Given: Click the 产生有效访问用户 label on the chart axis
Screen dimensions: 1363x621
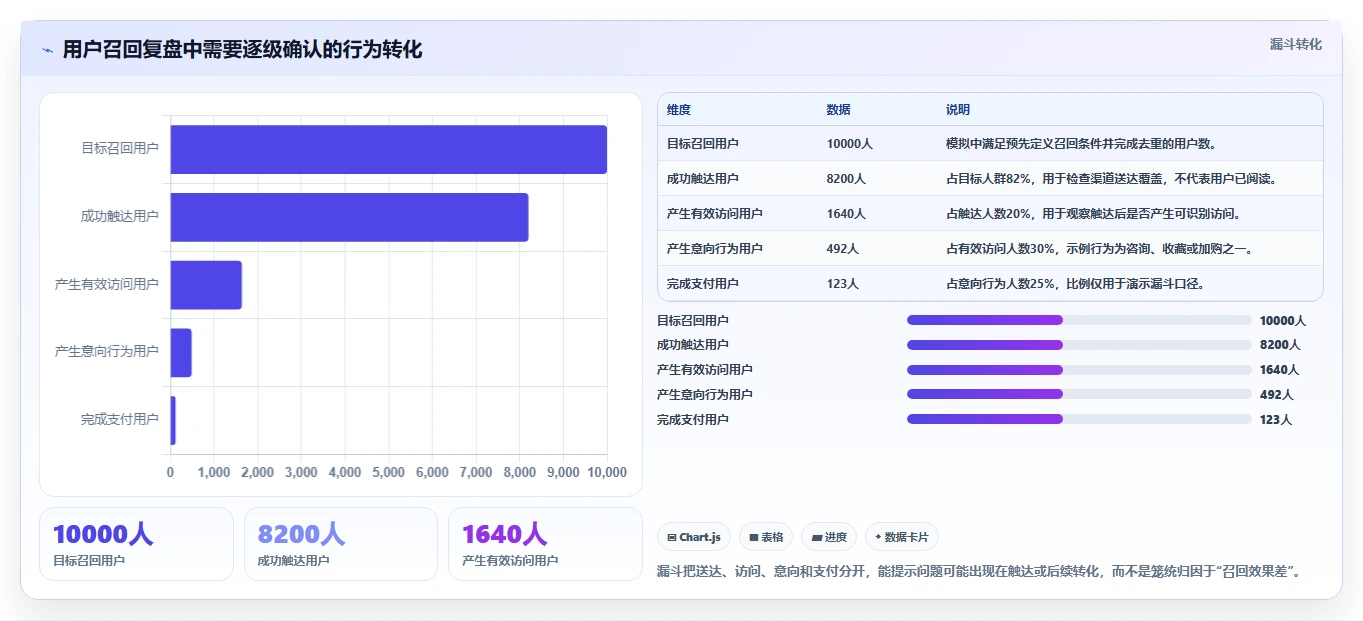Looking at the screenshot, I should pyautogui.click(x=107, y=285).
